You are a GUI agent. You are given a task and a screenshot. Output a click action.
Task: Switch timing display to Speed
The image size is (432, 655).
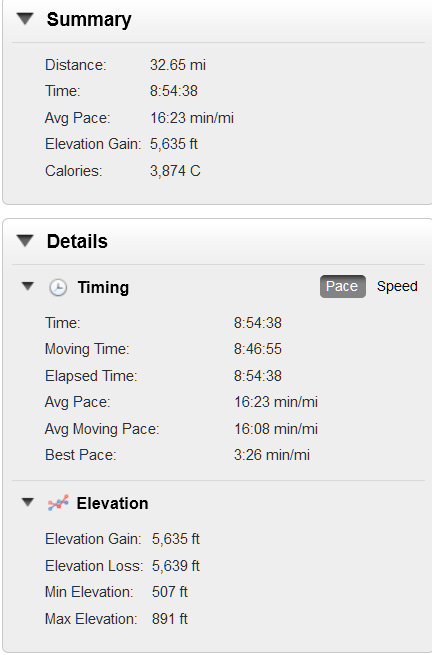click(x=397, y=286)
